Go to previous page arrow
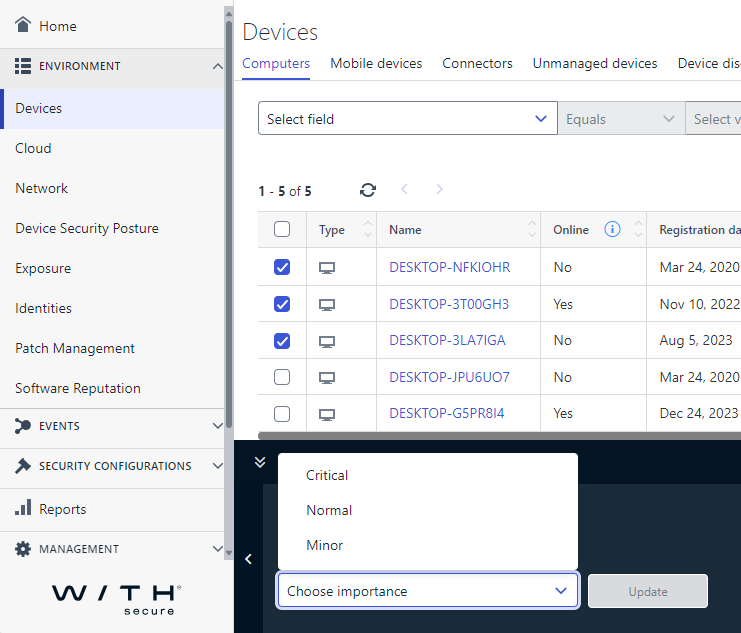Image resolution: width=741 pixels, height=633 pixels. pyautogui.click(x=404, y=189)
